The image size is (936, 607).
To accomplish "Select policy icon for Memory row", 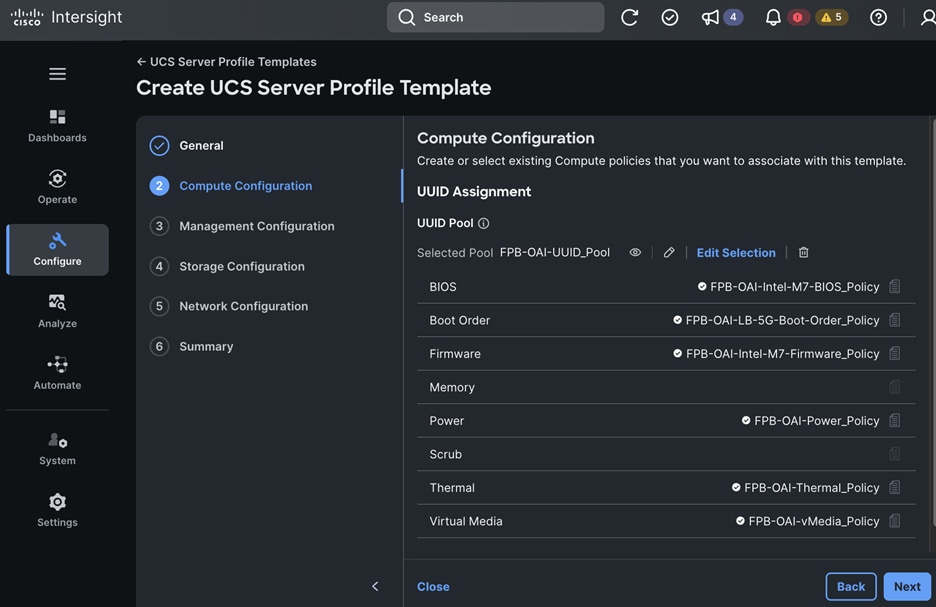I will [x=894, y=387].
